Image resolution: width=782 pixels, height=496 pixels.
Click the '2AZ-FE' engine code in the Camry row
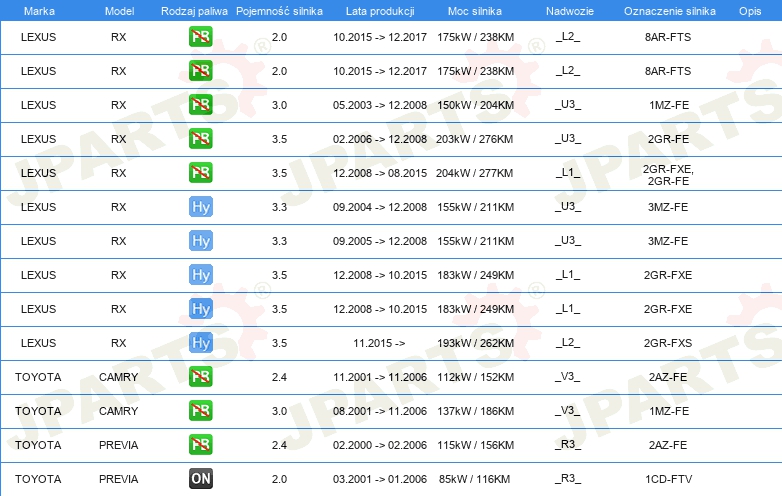[x=668, y=377]
